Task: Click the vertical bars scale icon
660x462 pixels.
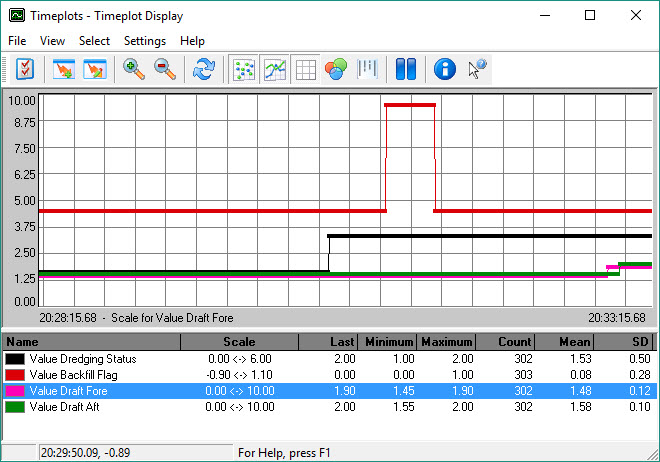Action: tap(367, 69)
